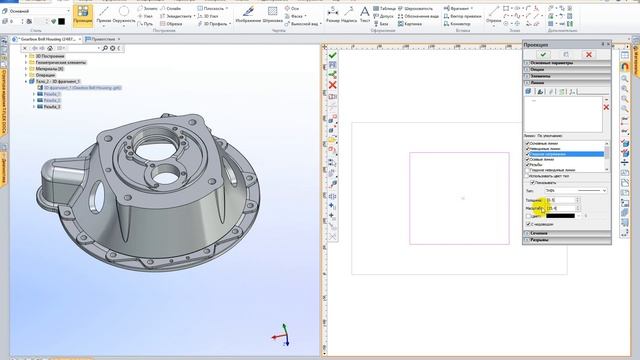Click the black color swatch in Стиль ribbon group
This screenshot has height=360, width=640.
[61, 21]
